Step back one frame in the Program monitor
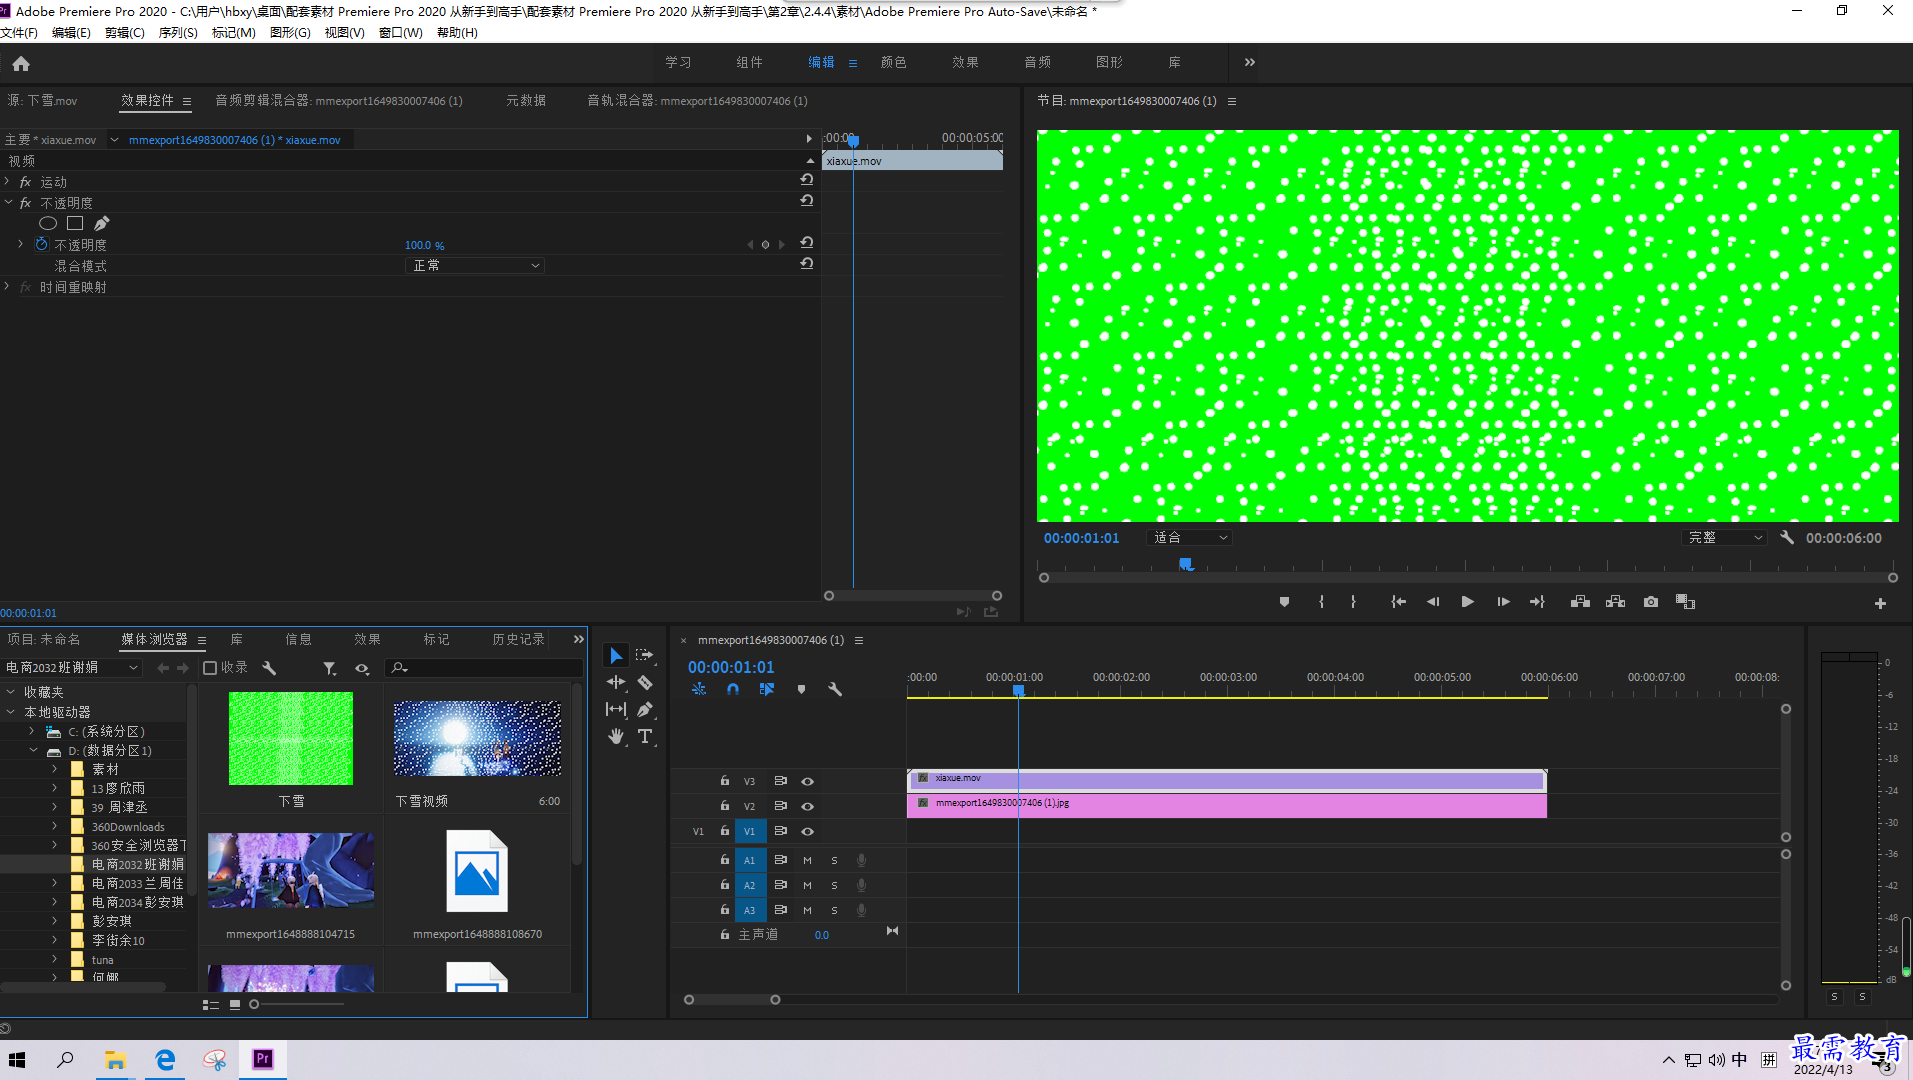This screenshot has height=1080, width=1913. (1433, 602)
